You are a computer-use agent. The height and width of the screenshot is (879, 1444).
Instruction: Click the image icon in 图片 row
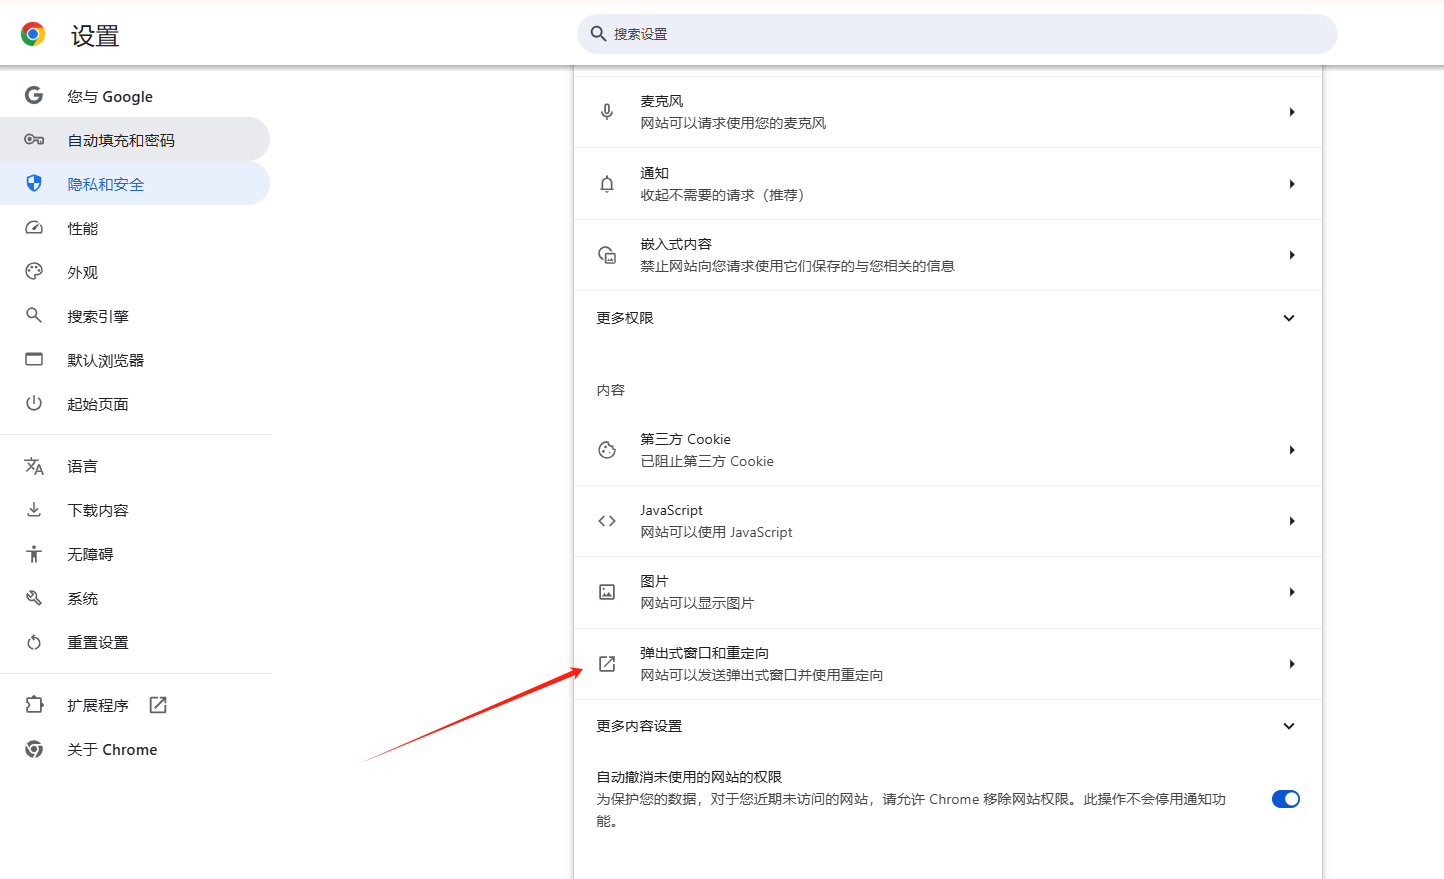coord(607,592)
